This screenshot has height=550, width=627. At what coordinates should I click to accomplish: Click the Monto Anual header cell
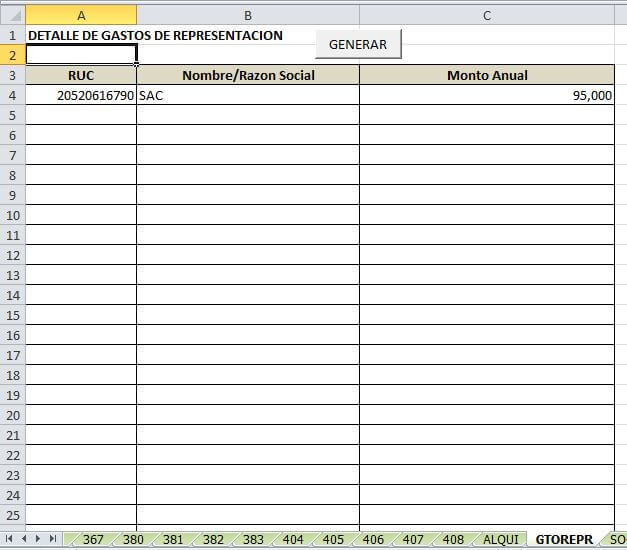487,75
